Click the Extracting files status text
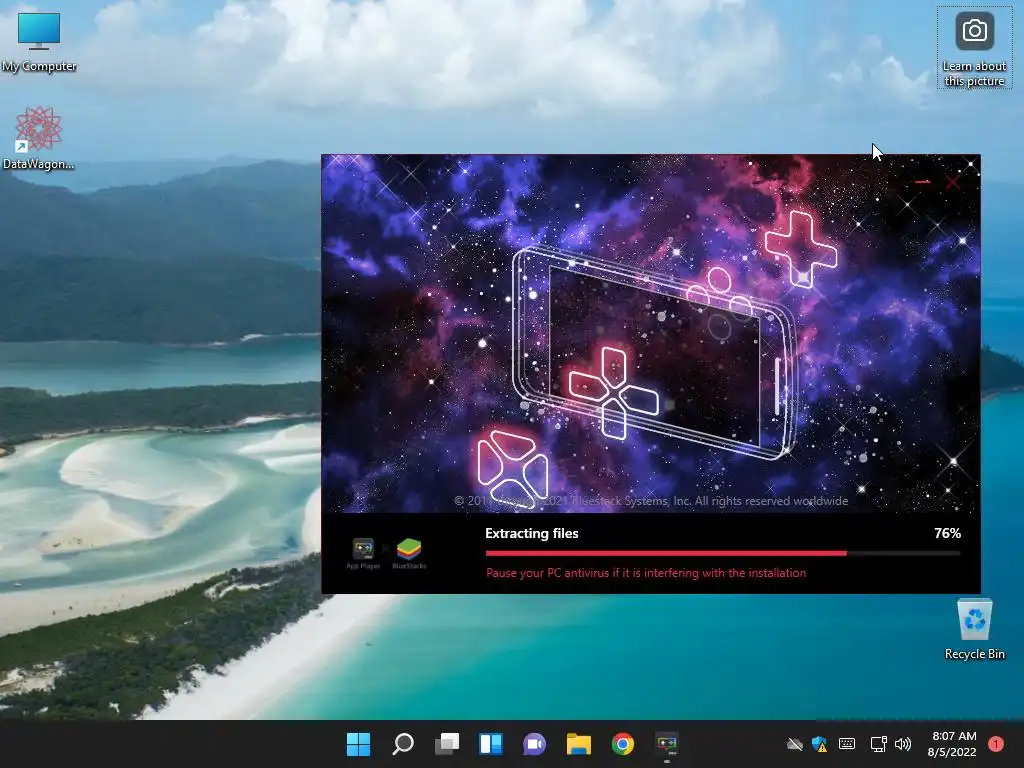 pos(532,533)
